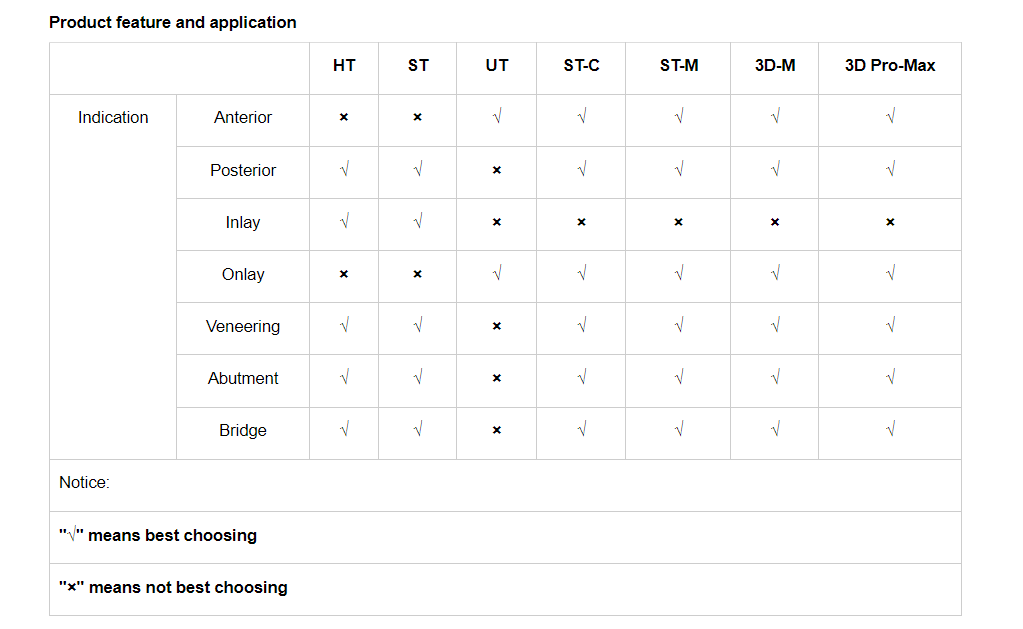Click the Veneering row label
This screenshot has height=629, width=1023.
click(243, 326)
